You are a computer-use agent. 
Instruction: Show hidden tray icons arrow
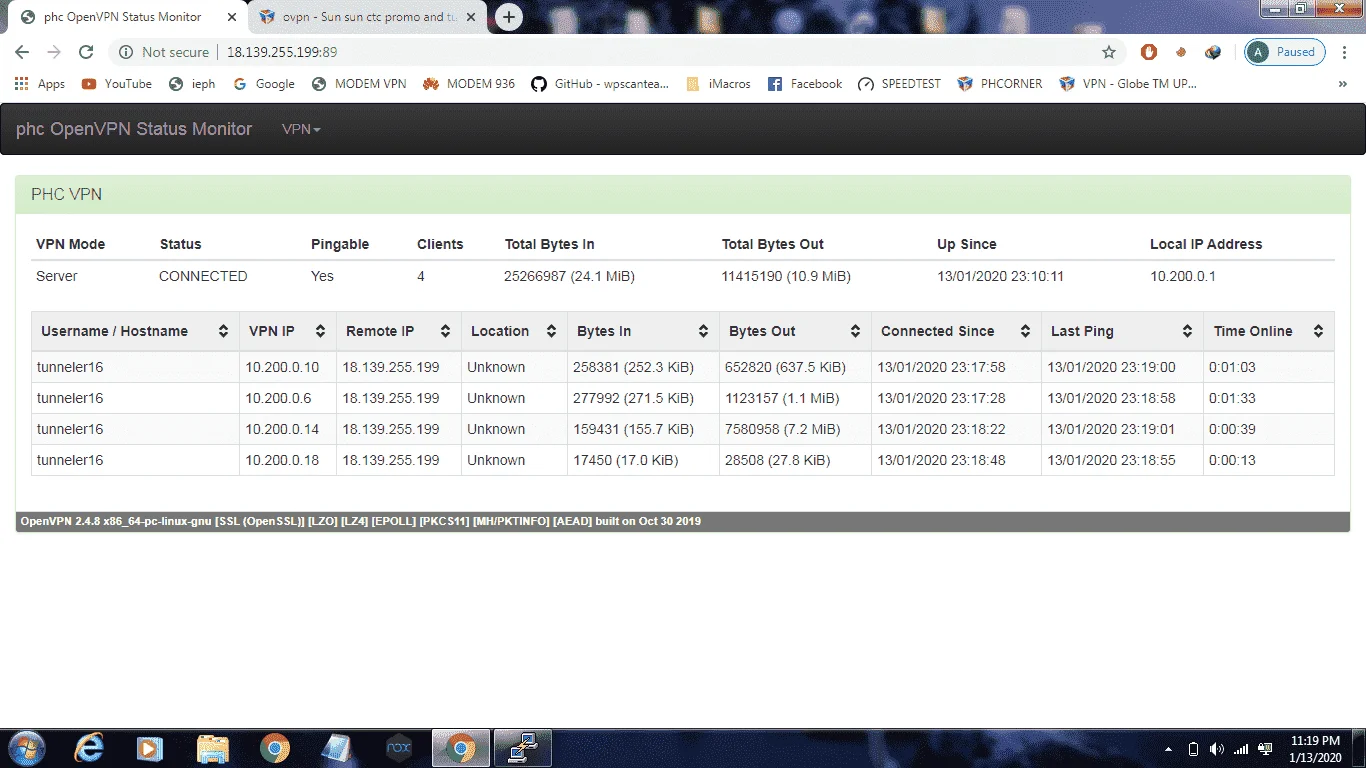[1169, 749]
